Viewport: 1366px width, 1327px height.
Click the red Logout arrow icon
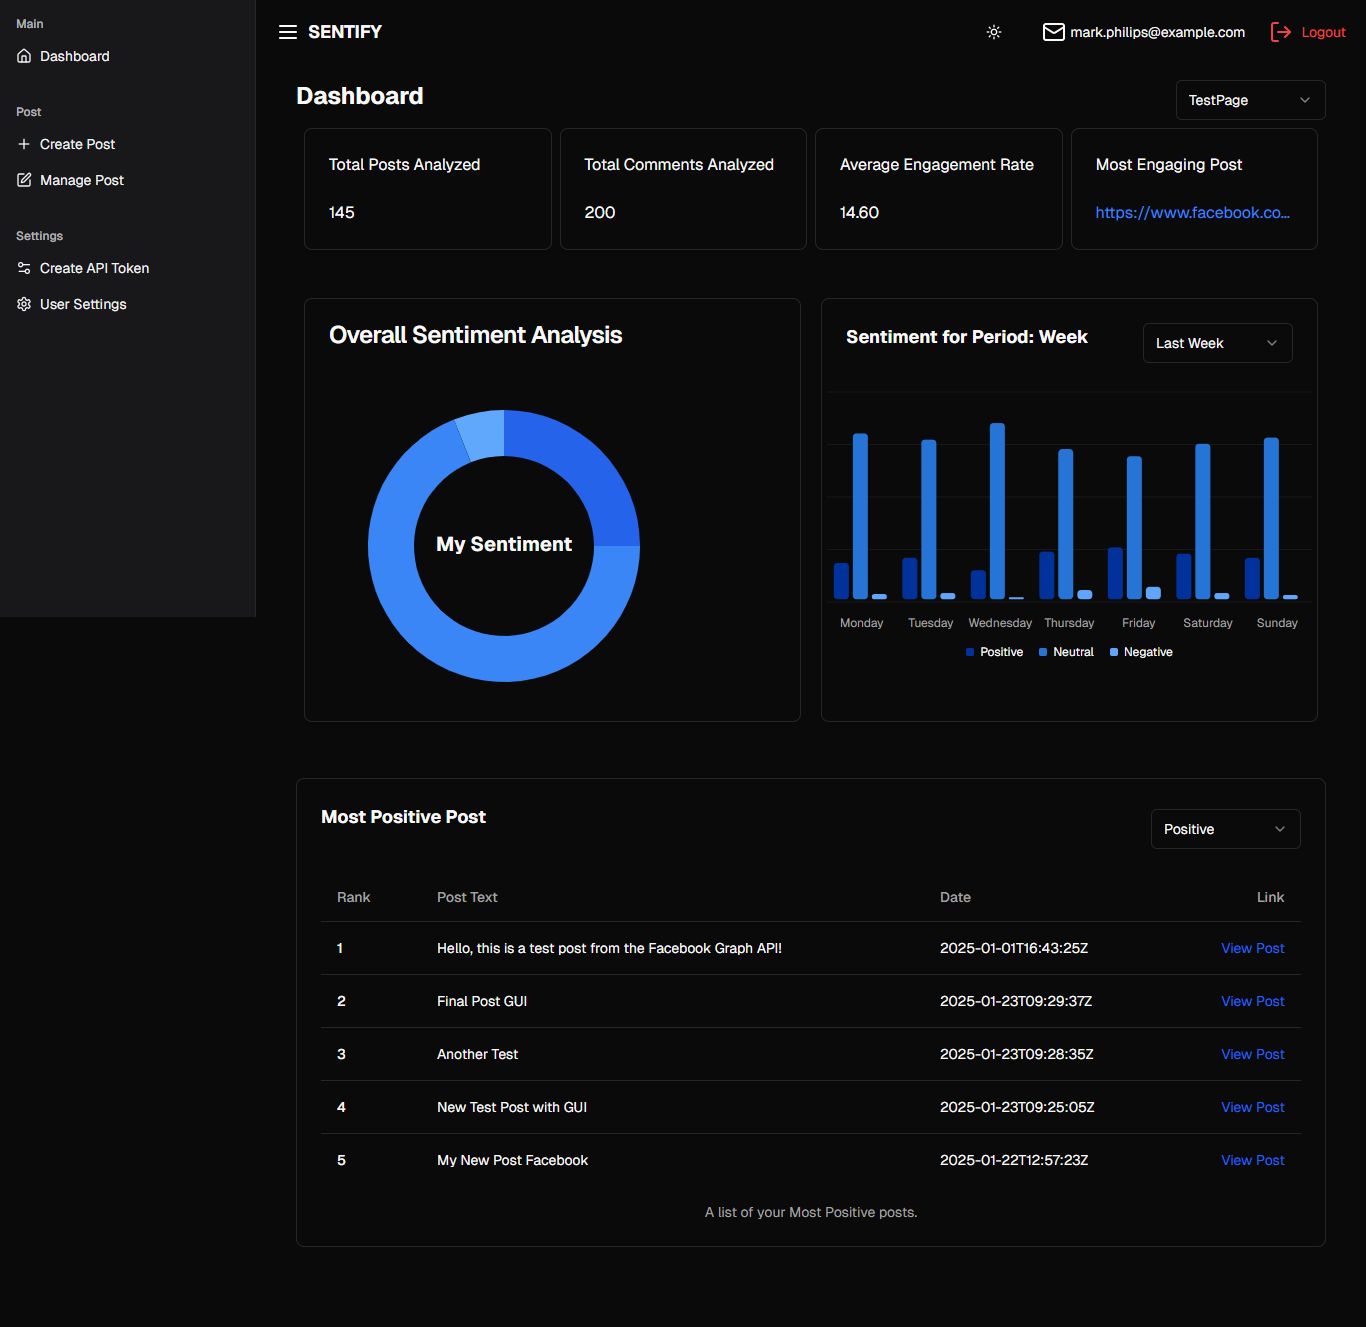coord(1280,32)
